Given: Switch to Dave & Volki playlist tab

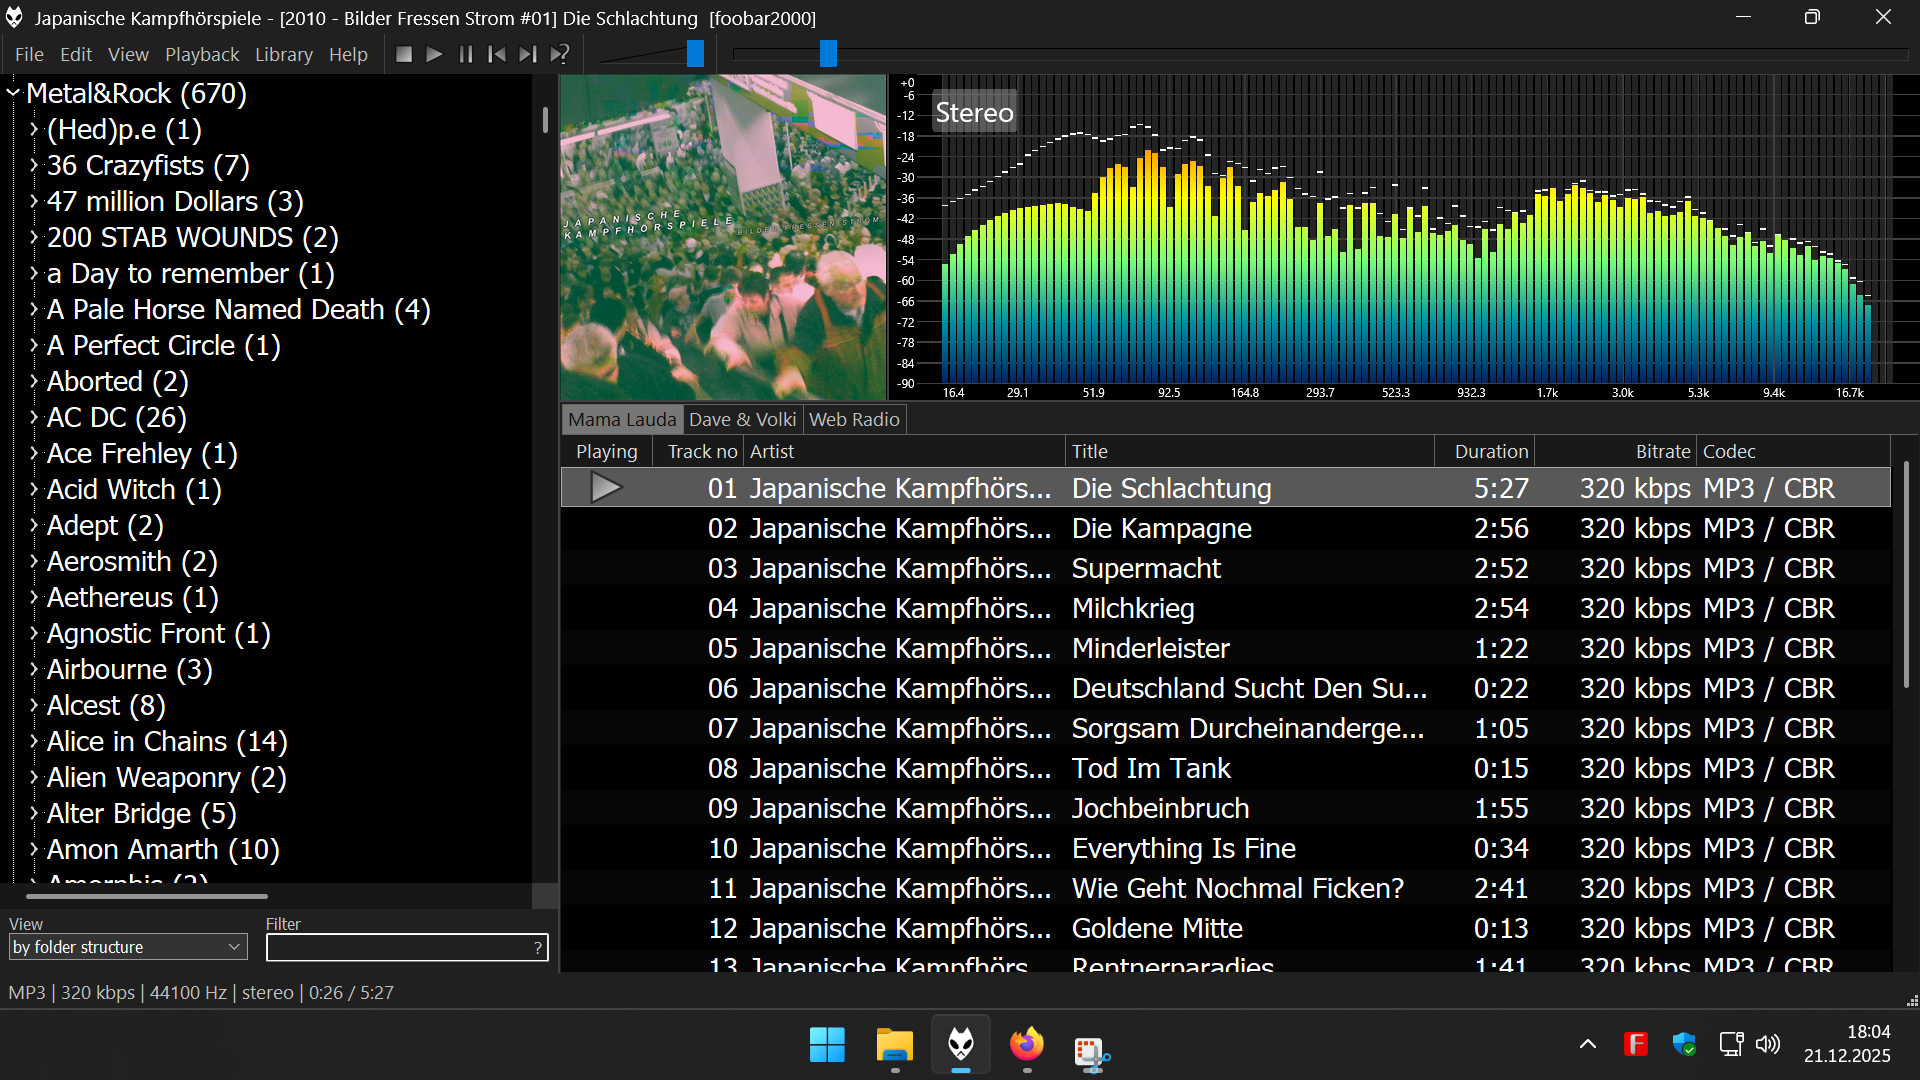Looking at the screenshot, I should click(x=742, y=420).
